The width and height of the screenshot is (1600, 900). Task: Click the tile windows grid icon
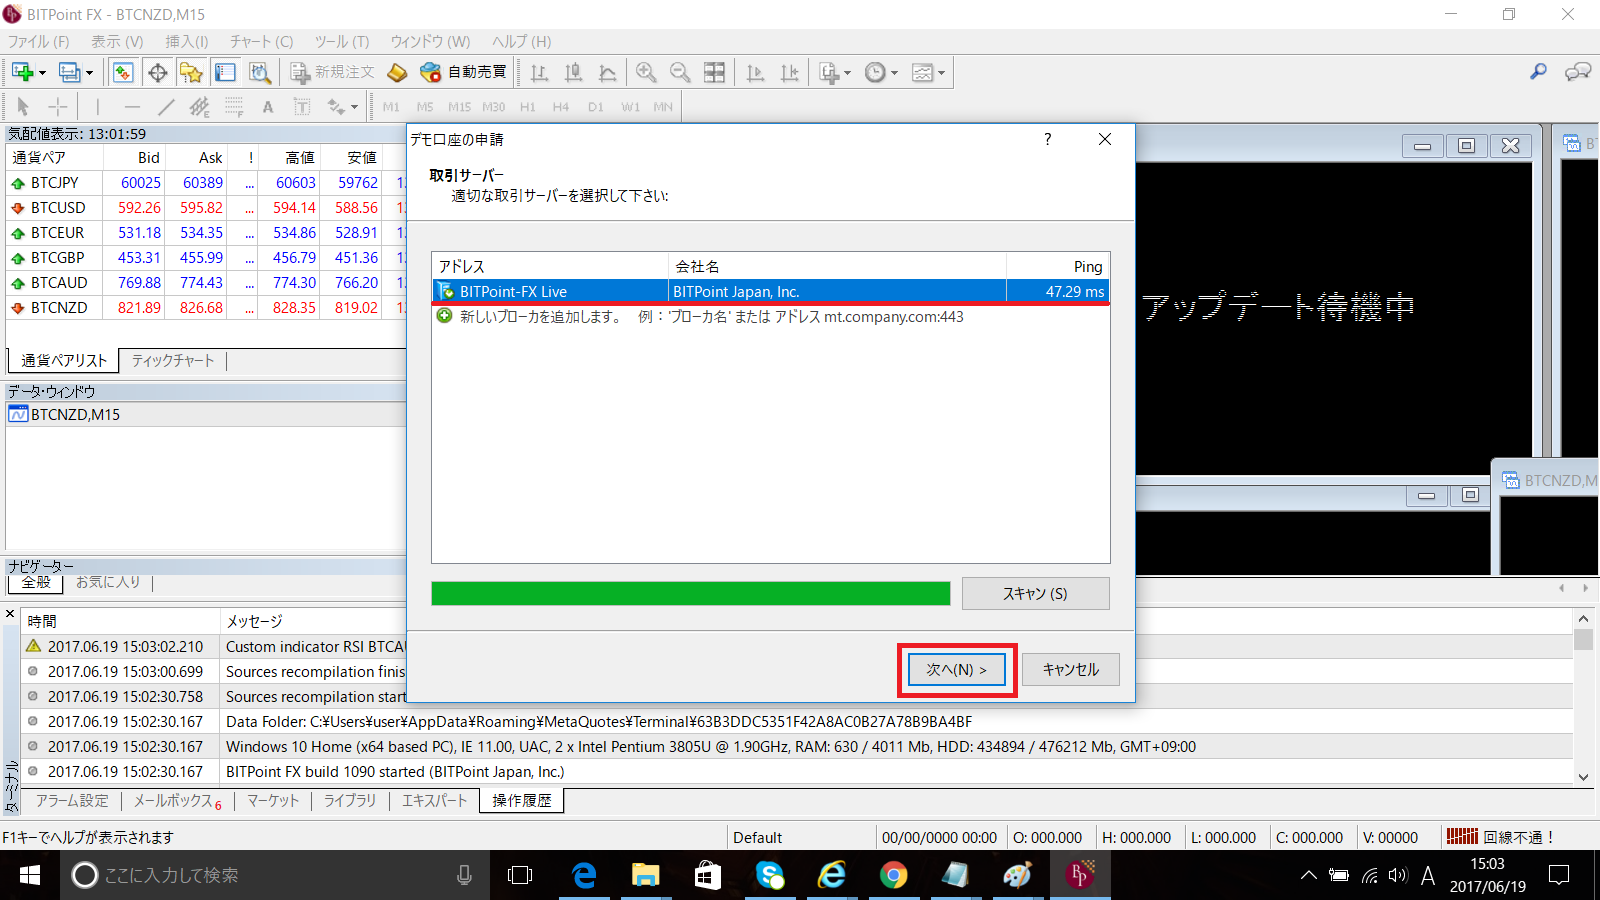tap(714, 72)
